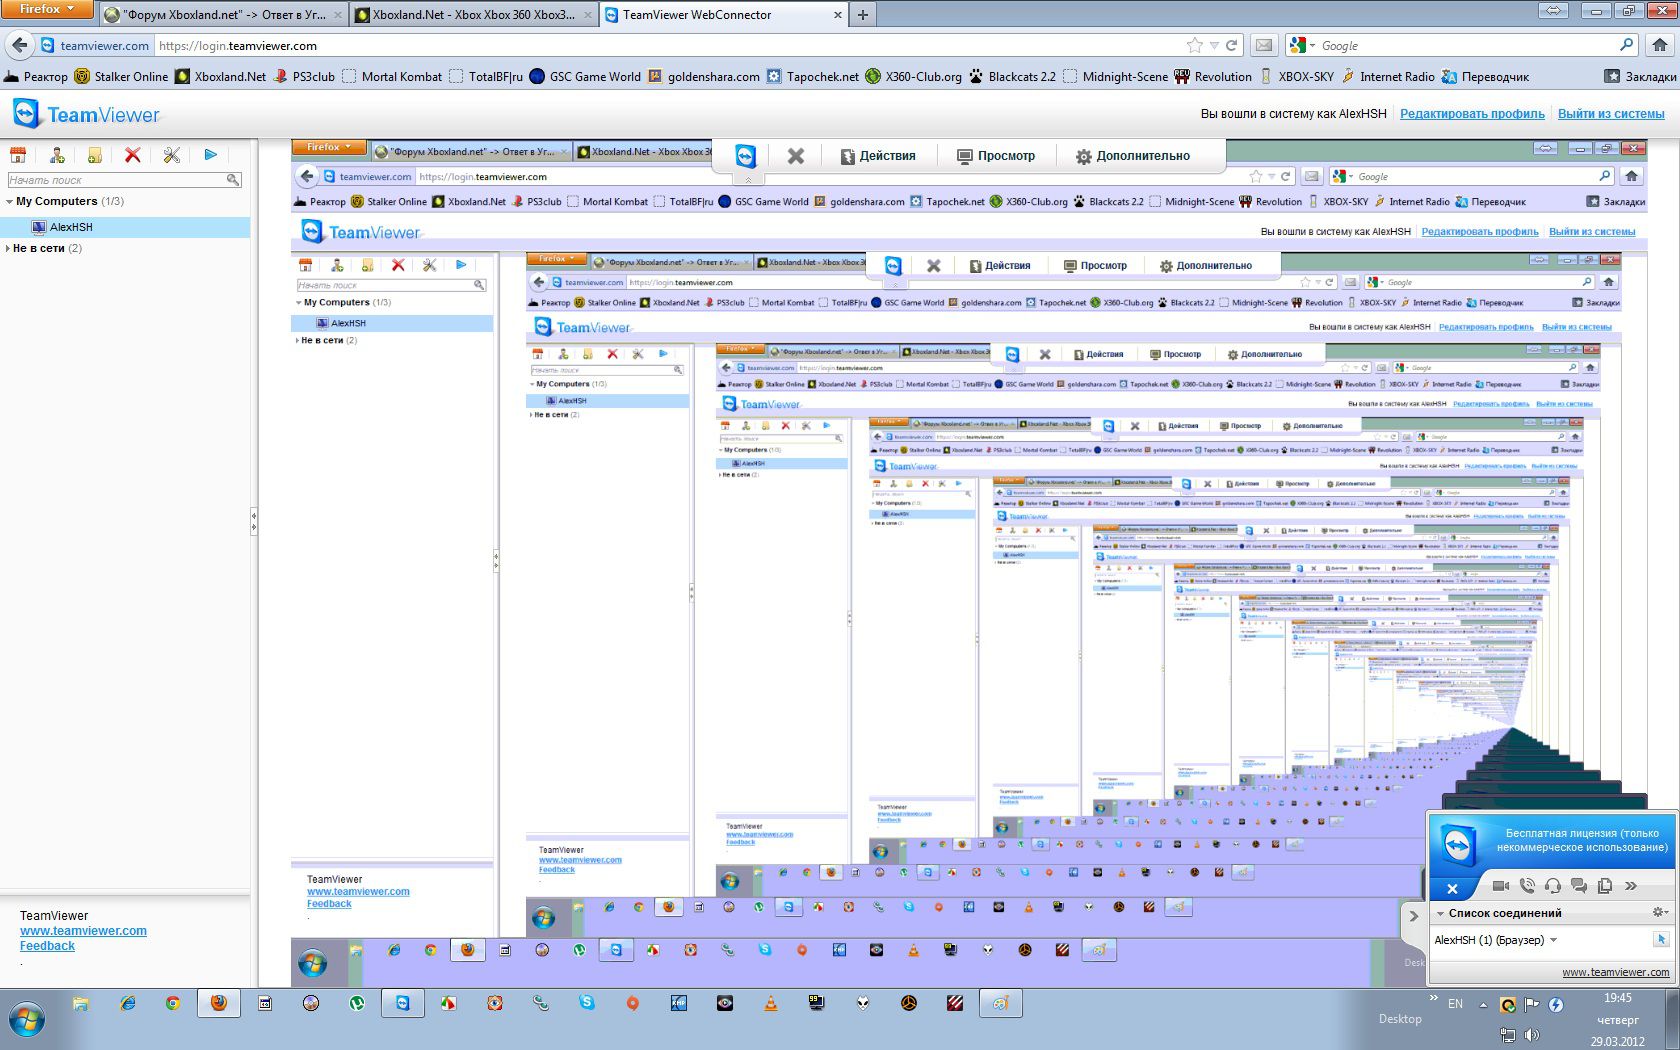1680x1050 pixels.
Task: Click add group folder icon in outer sidebar toolbar
Action: pos(95,155)
